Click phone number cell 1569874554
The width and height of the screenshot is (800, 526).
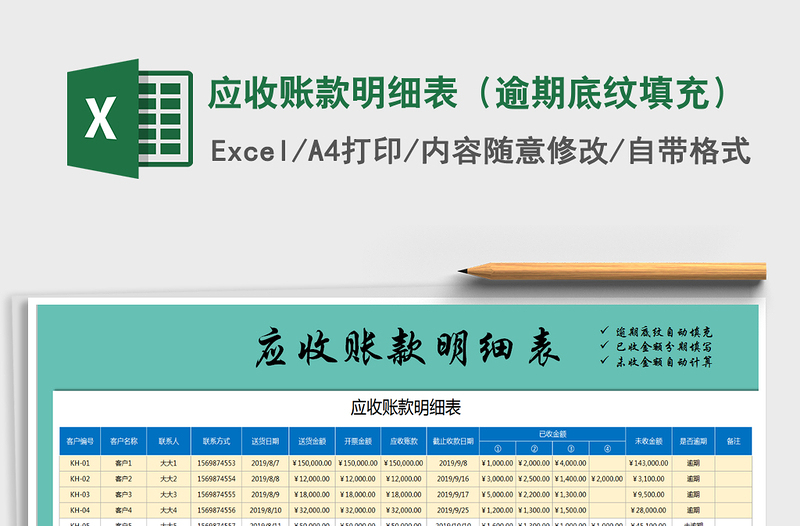click(x=216, y=479)
